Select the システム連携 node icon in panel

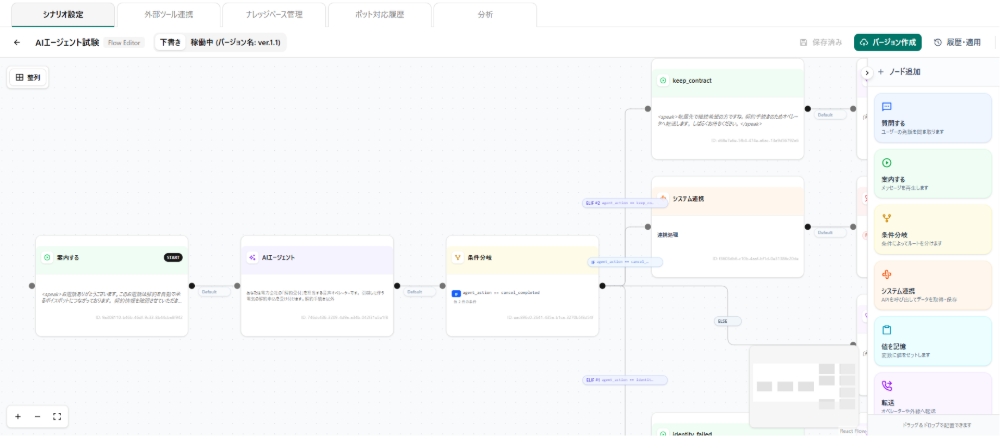click(886, 275)
